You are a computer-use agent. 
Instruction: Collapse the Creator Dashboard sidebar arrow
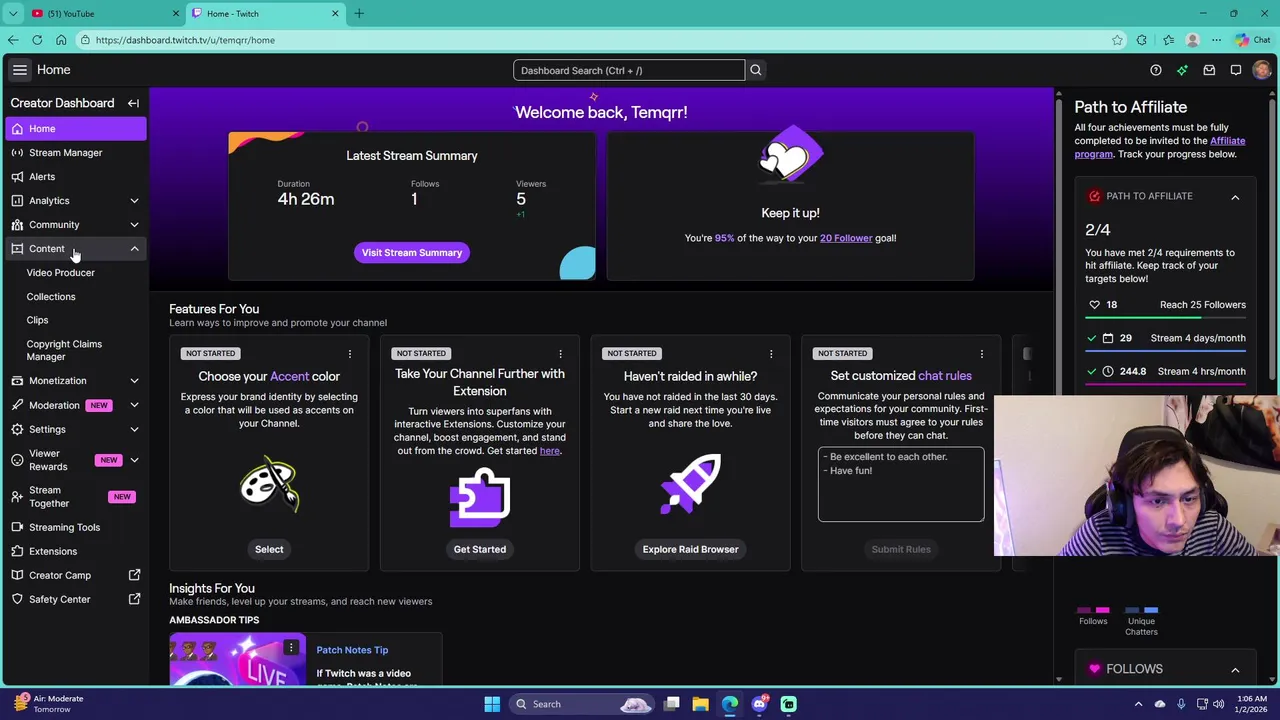tap(133, 103)
